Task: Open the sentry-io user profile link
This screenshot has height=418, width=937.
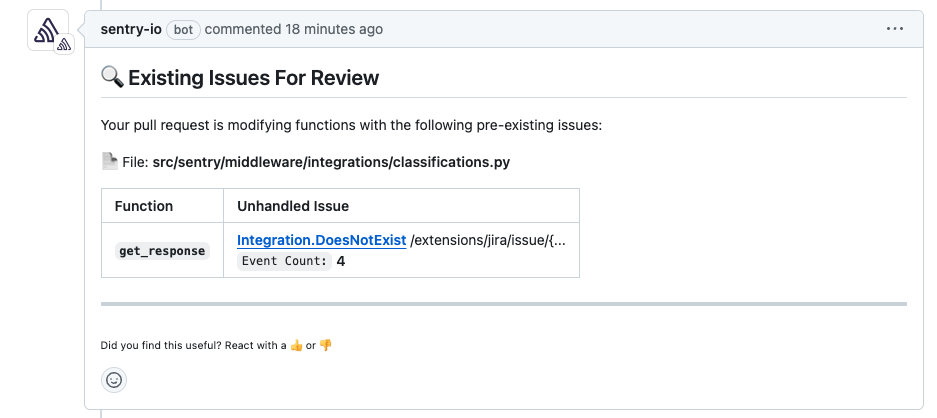Action: point(131,29)
